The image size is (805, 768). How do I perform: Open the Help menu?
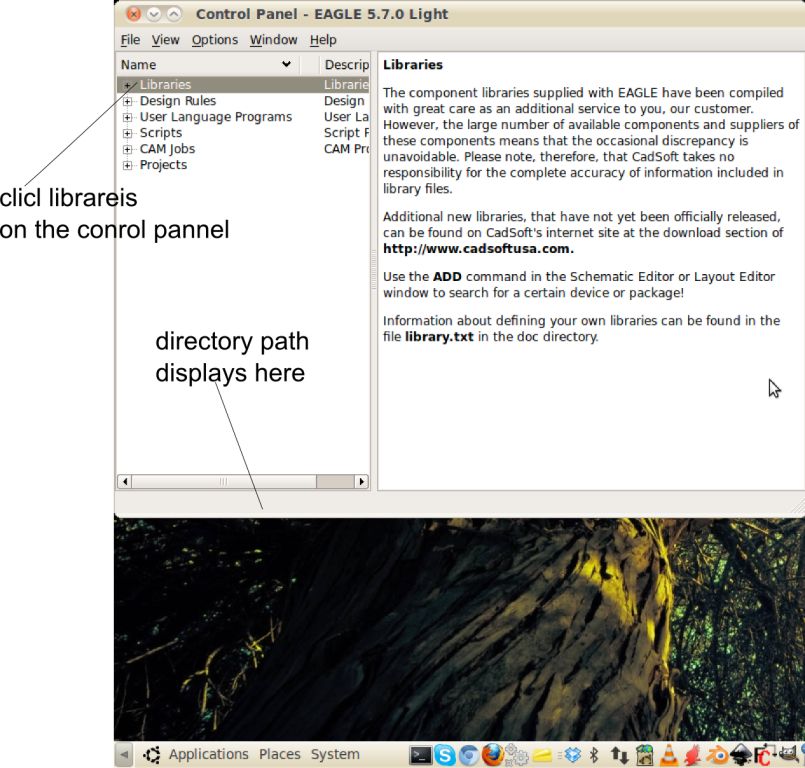pos(323,40)
